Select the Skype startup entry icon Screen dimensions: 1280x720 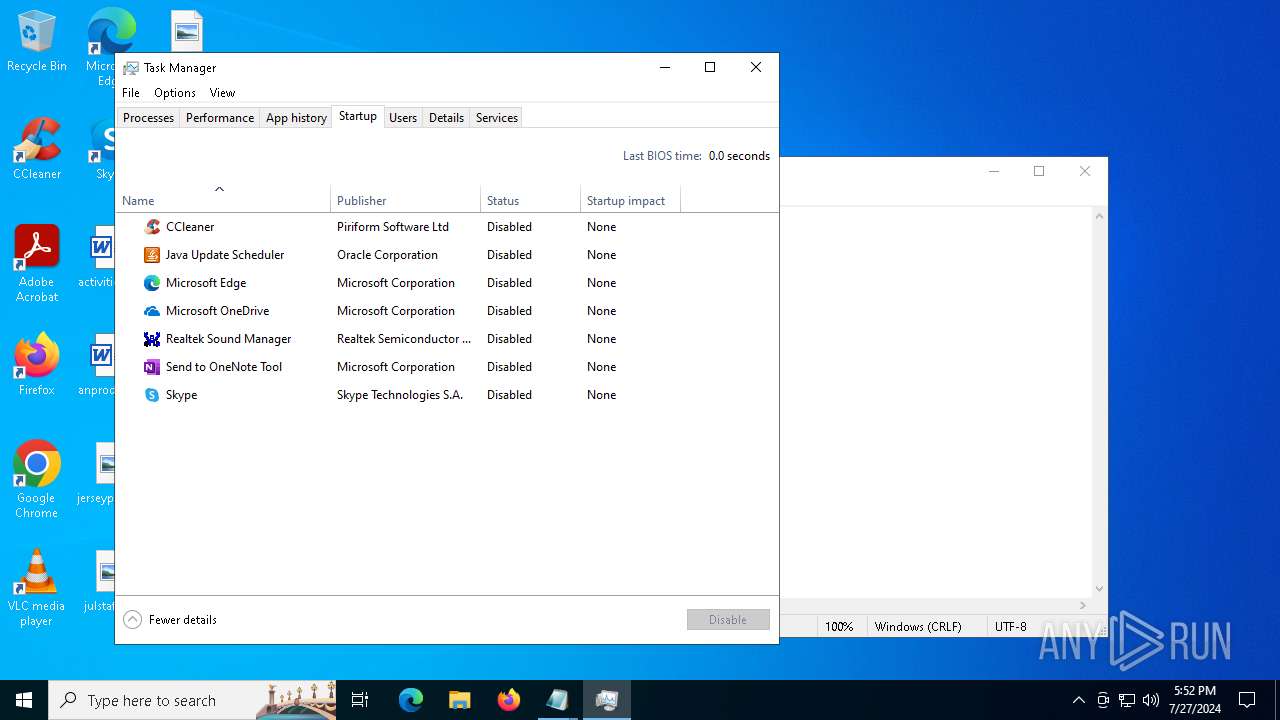(152, 395)
